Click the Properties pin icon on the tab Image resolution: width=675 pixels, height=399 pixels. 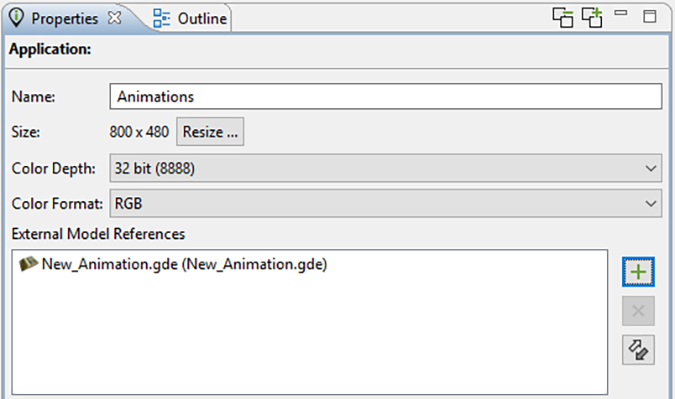tap(16, 18)
